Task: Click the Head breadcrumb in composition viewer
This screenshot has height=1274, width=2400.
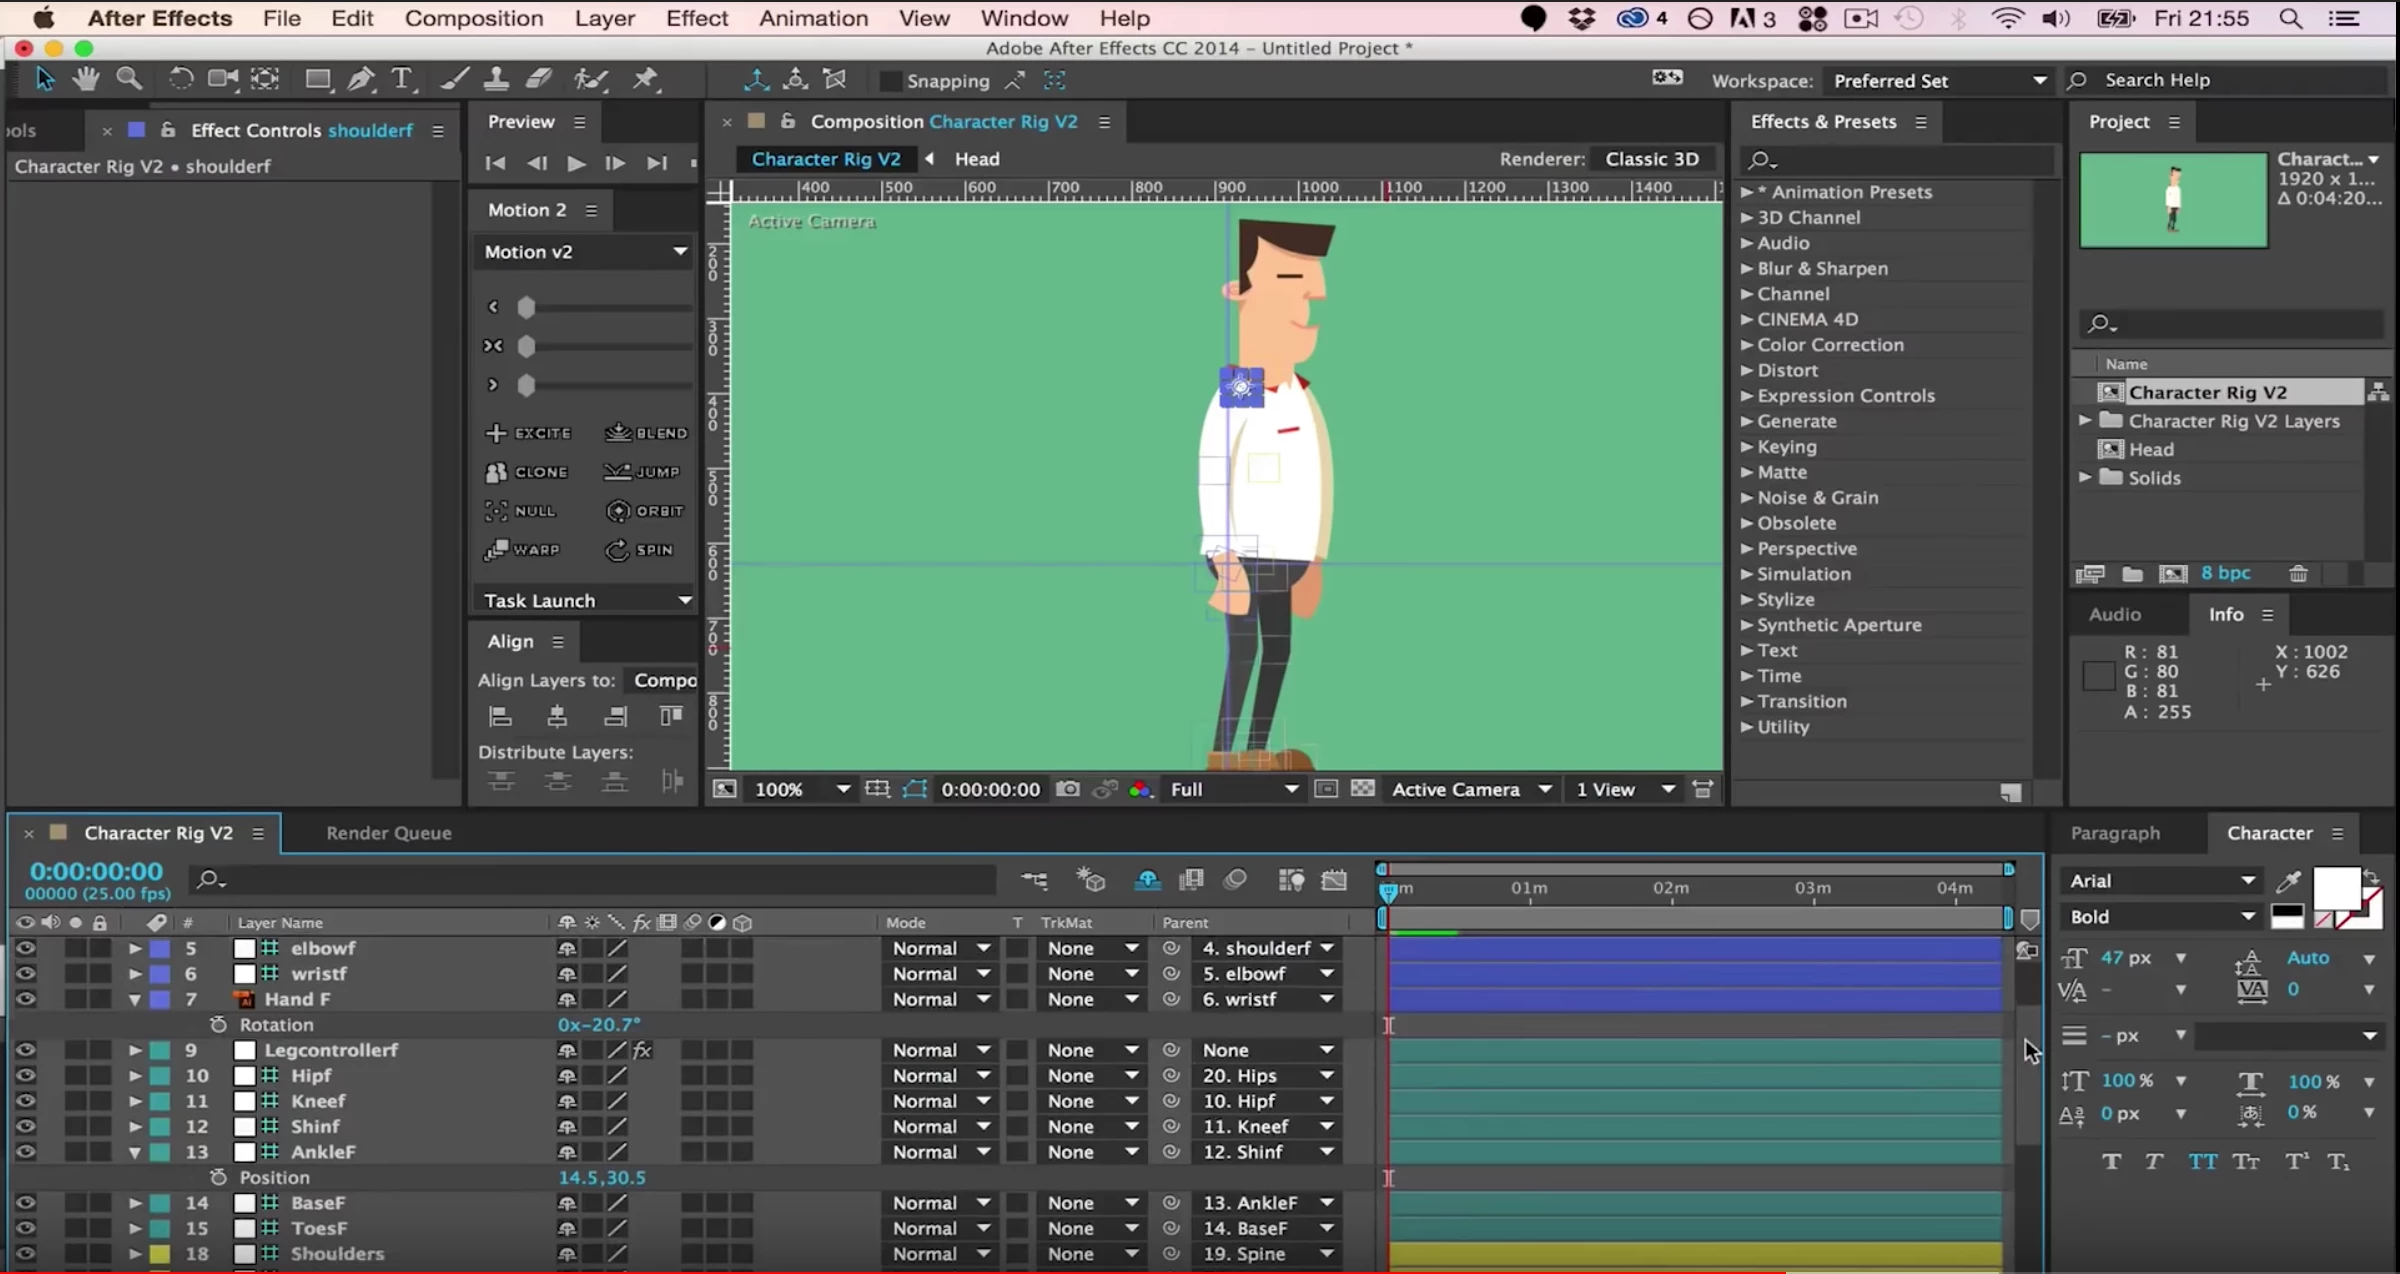Action: coord(976,159)
